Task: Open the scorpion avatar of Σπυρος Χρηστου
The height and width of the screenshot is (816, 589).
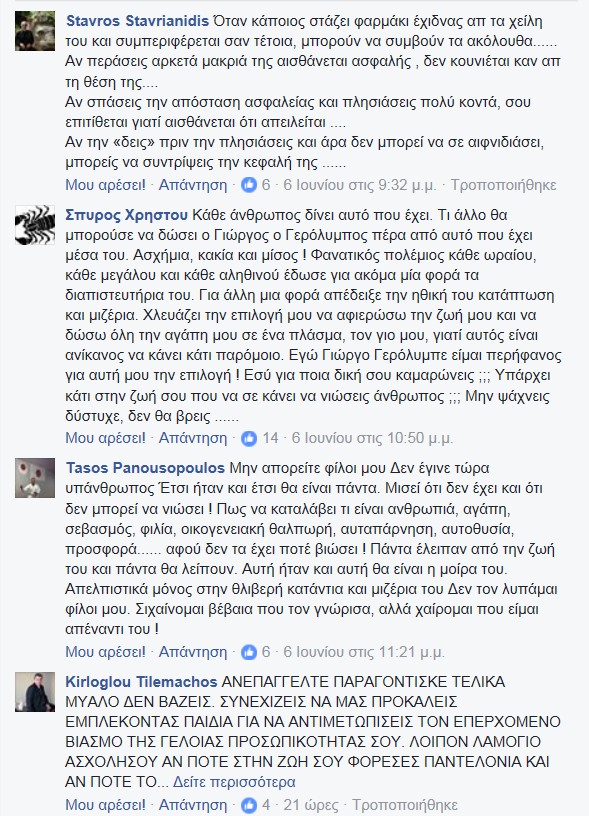Action: pyautogui.click(x=35, y=225)
